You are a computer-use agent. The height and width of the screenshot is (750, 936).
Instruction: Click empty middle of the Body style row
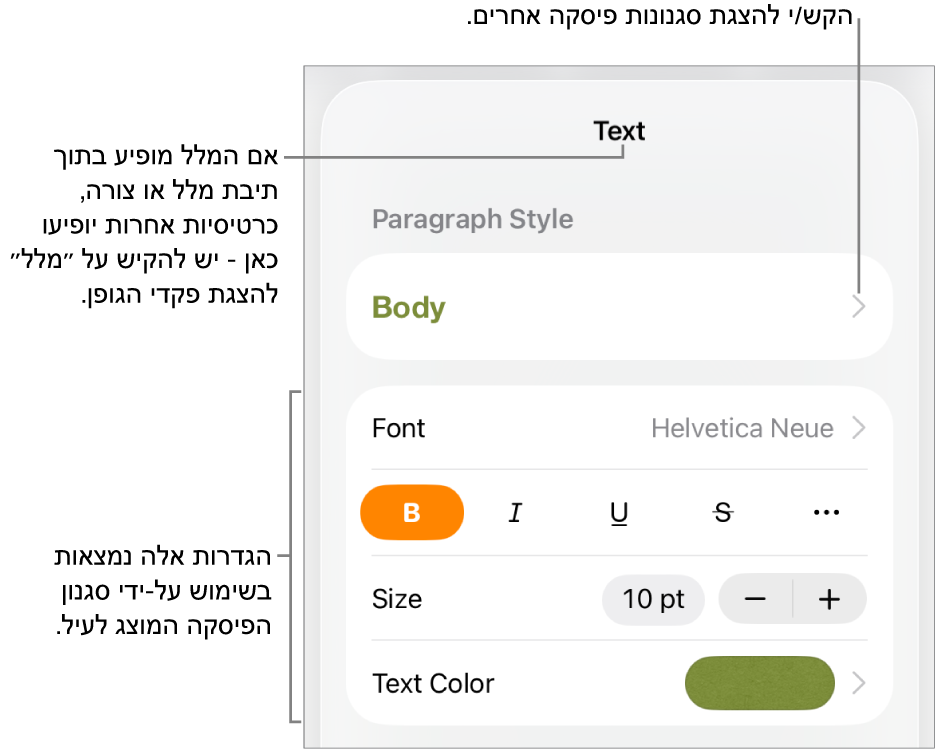[x=640, y=307]
